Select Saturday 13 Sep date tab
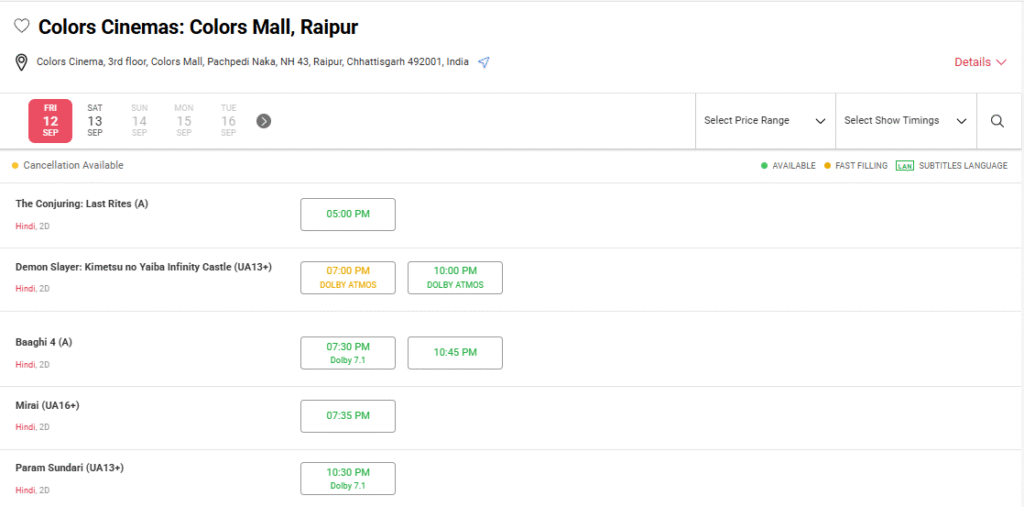This screenshot has width=1024, height=507. tap(95, 121)
